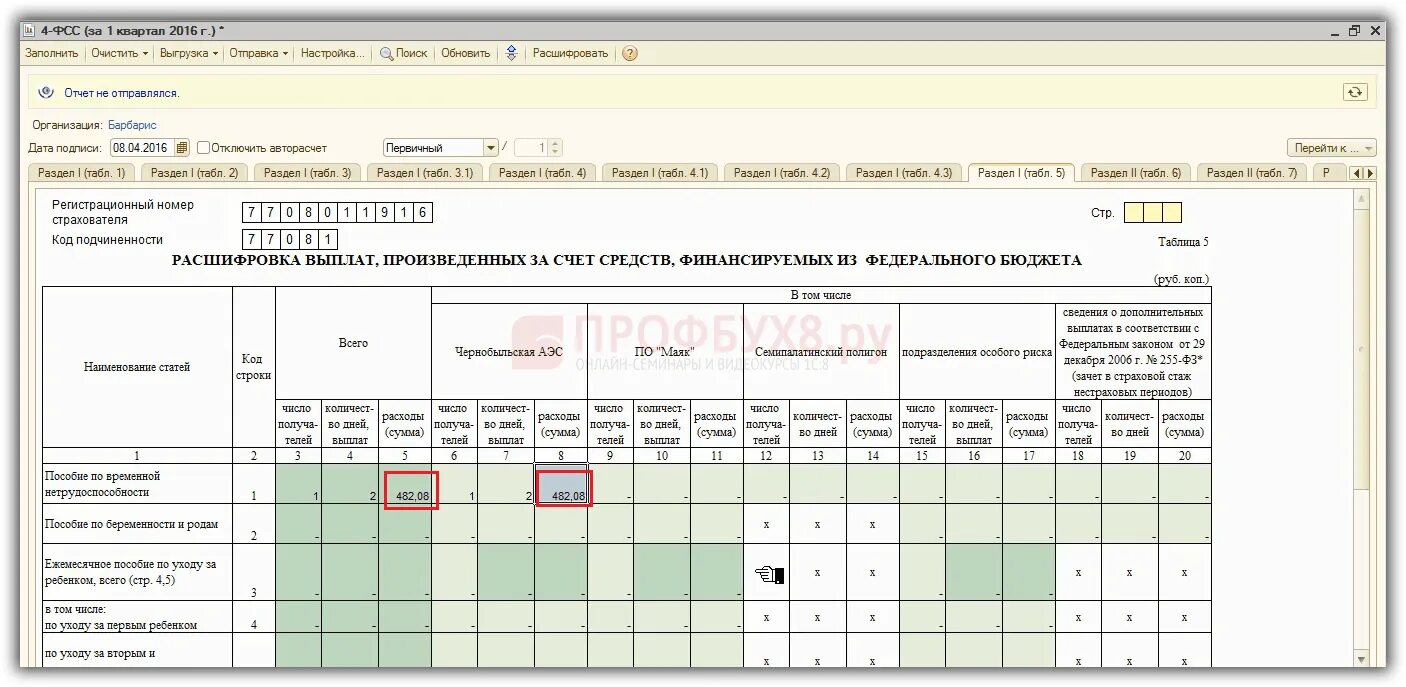Click the right tab-scrolling arrow near tab Р

click(x=1370, y=173)
